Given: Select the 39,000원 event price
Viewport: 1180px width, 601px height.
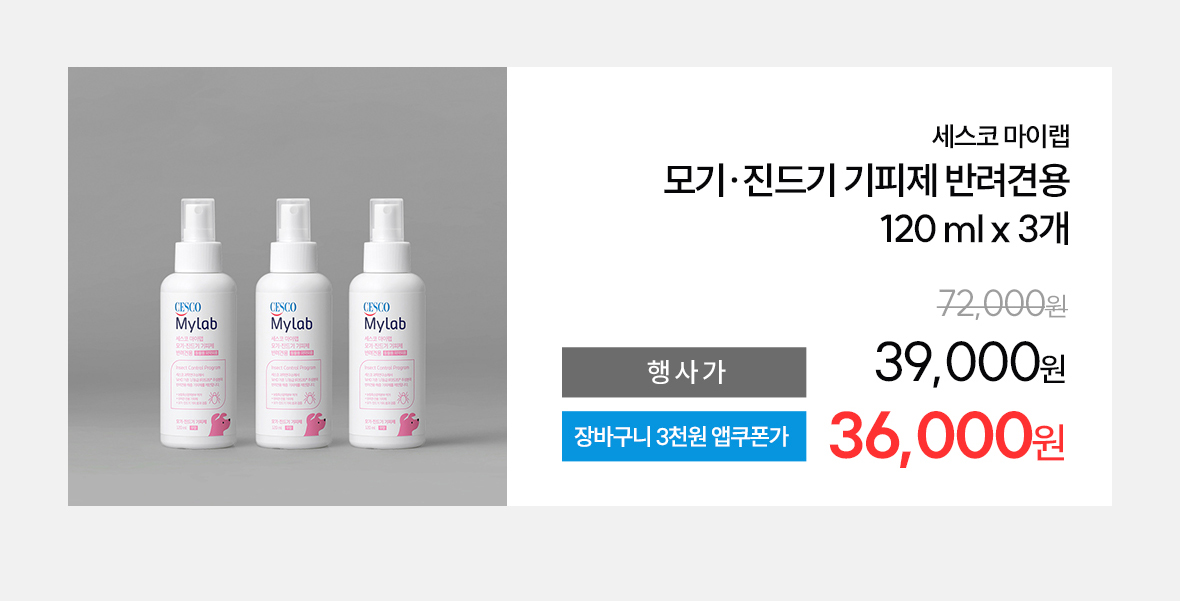Looking at the screenshot, I should click(x=969, y=363).
